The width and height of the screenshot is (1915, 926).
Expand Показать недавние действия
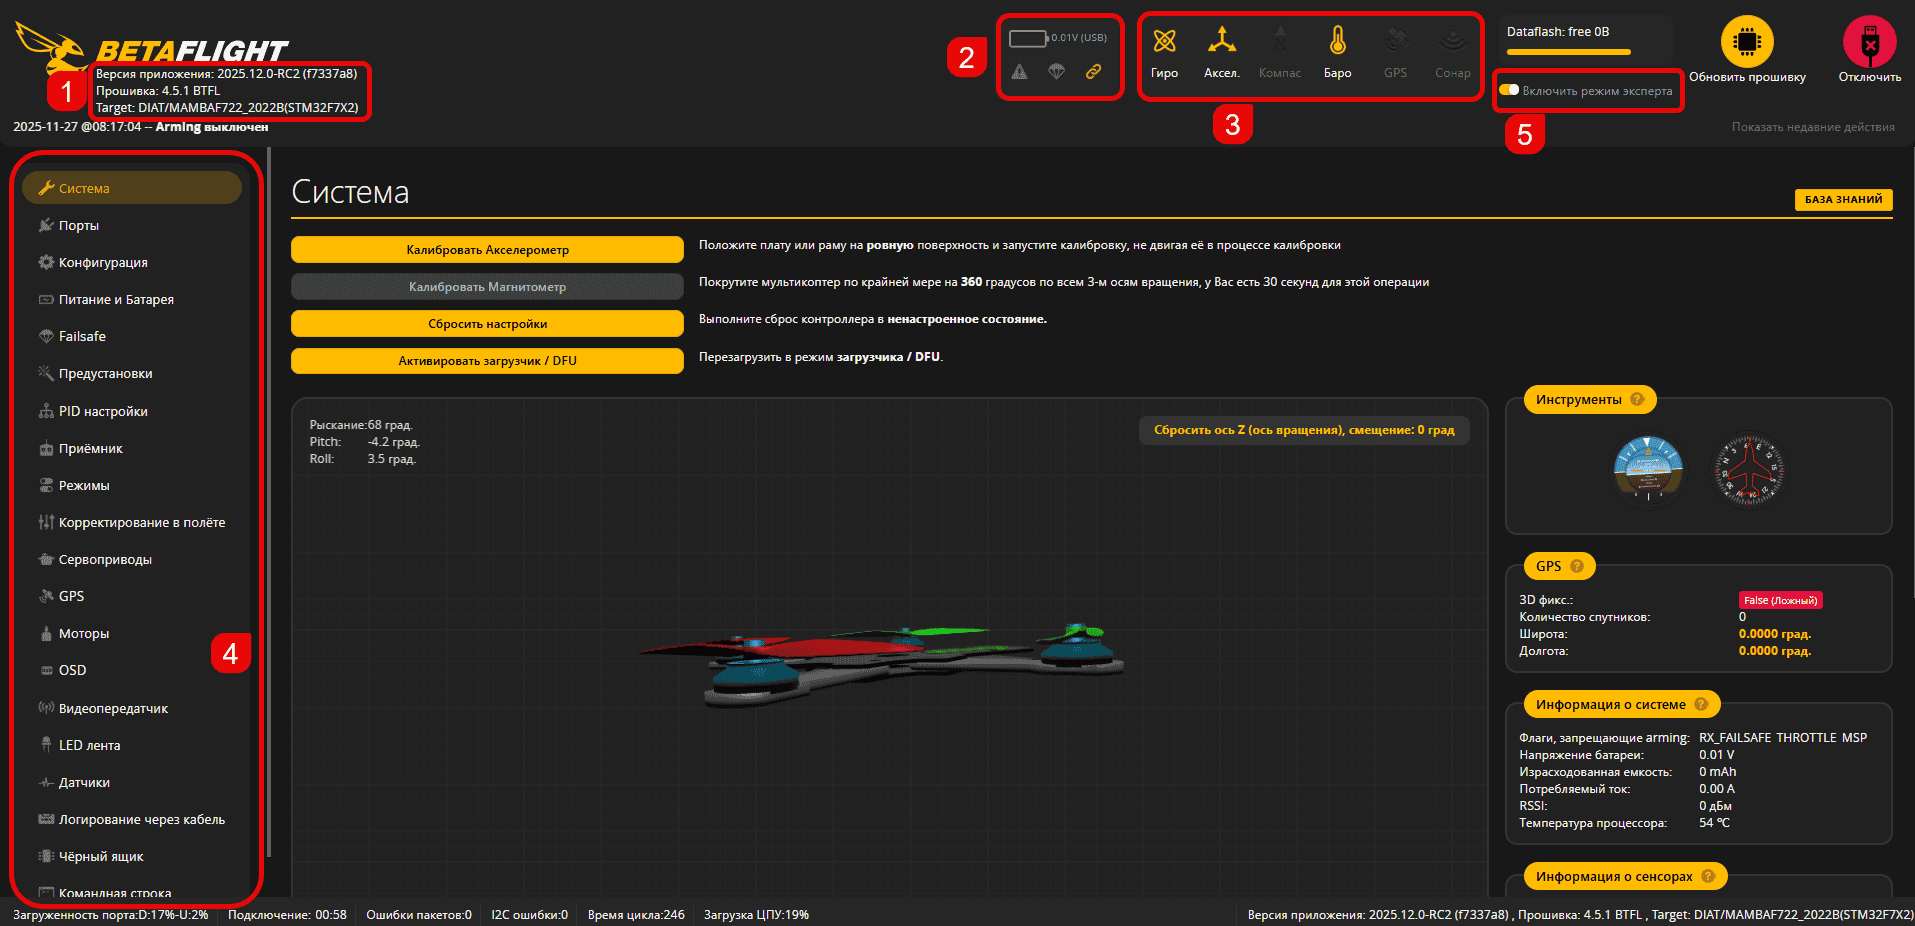tap(1812, 126)
